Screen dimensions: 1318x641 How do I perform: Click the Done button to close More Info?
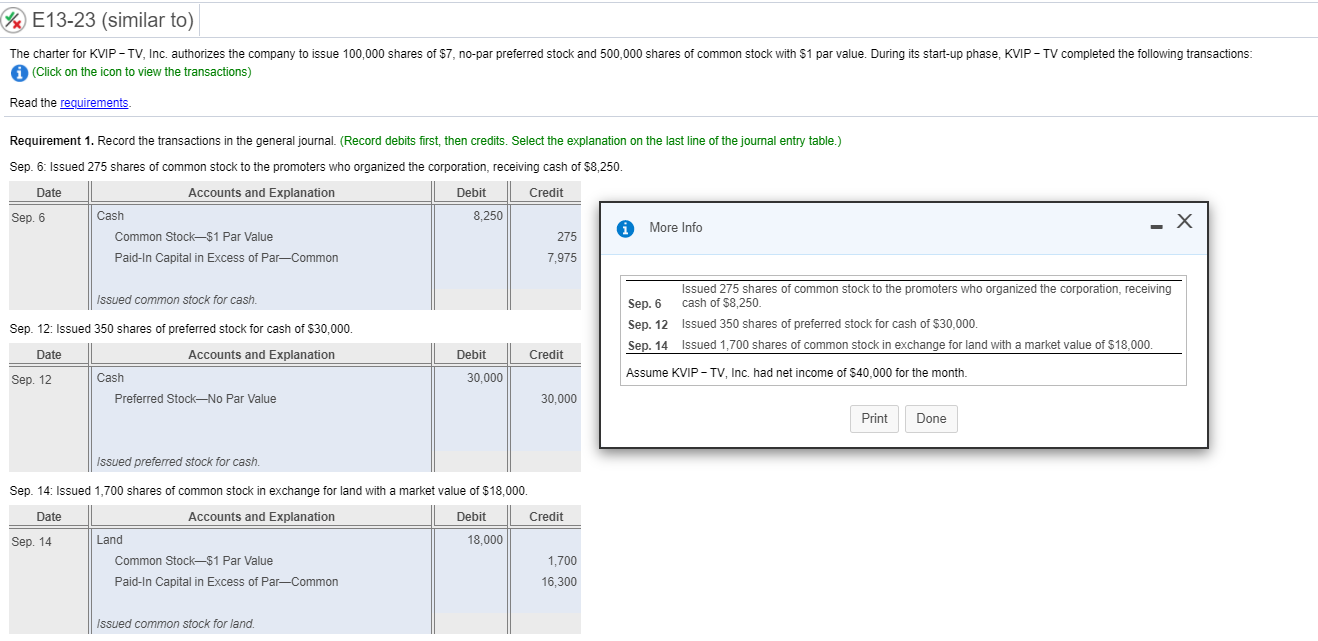point(931,418)
